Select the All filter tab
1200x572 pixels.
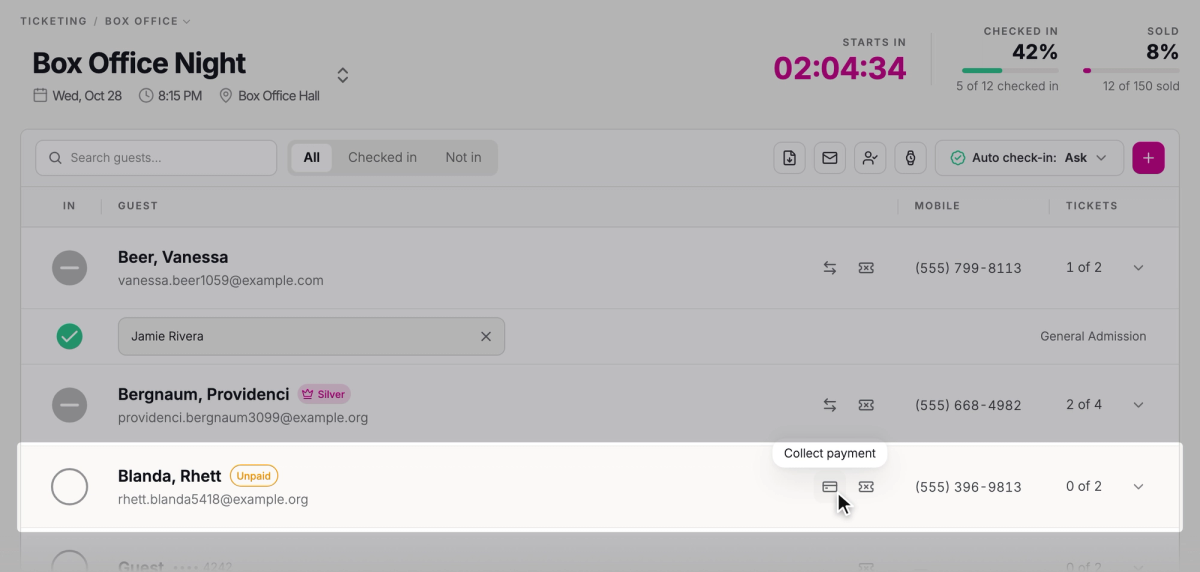click(x=312, y=158)
